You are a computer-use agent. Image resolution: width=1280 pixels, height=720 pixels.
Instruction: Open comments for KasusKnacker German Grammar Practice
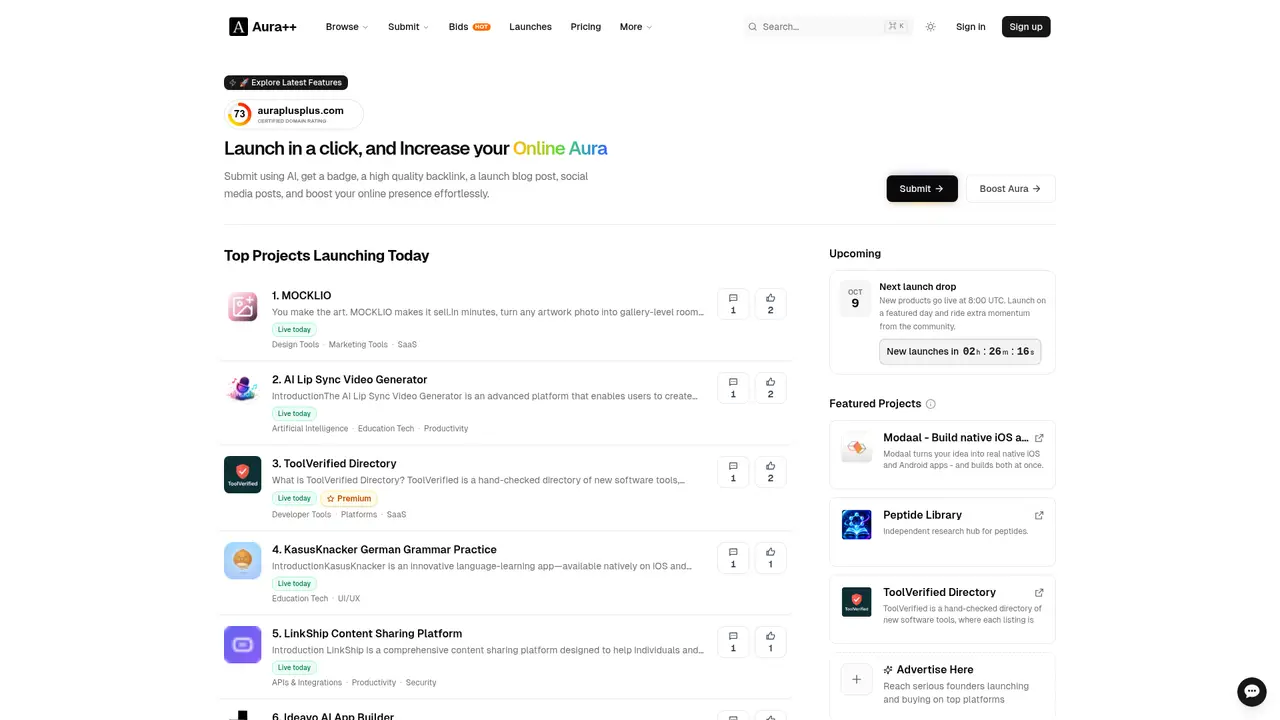click(733, 558)
